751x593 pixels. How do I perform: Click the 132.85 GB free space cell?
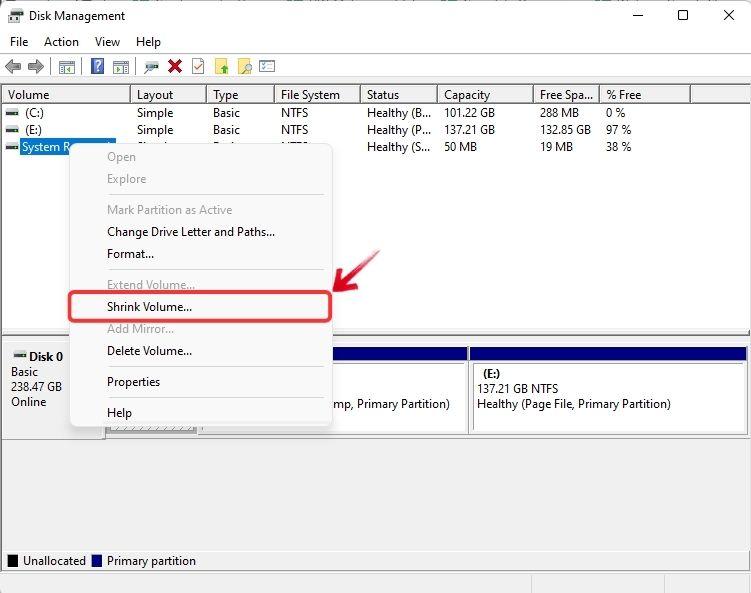coord(565,129)
